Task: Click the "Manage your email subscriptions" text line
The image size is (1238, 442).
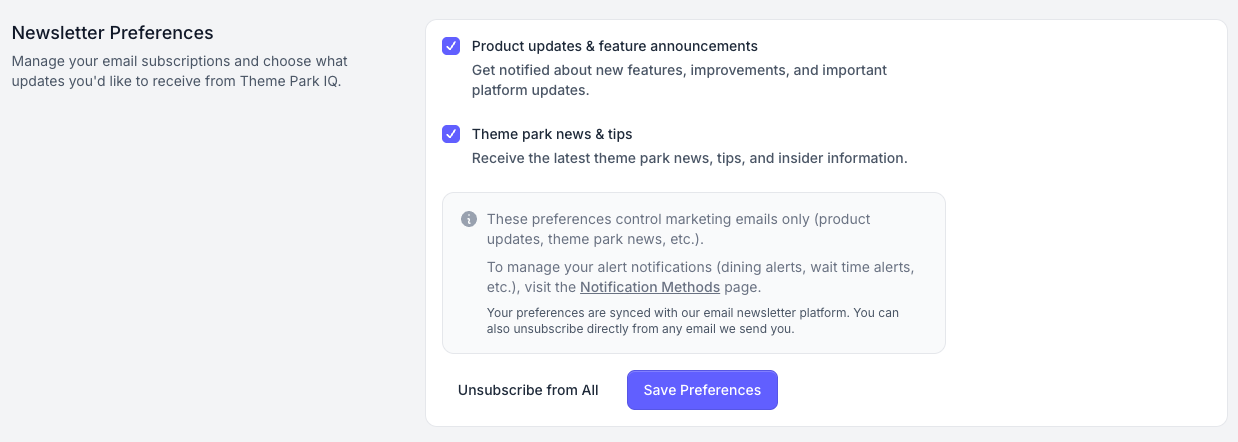Action: [180, 61]
